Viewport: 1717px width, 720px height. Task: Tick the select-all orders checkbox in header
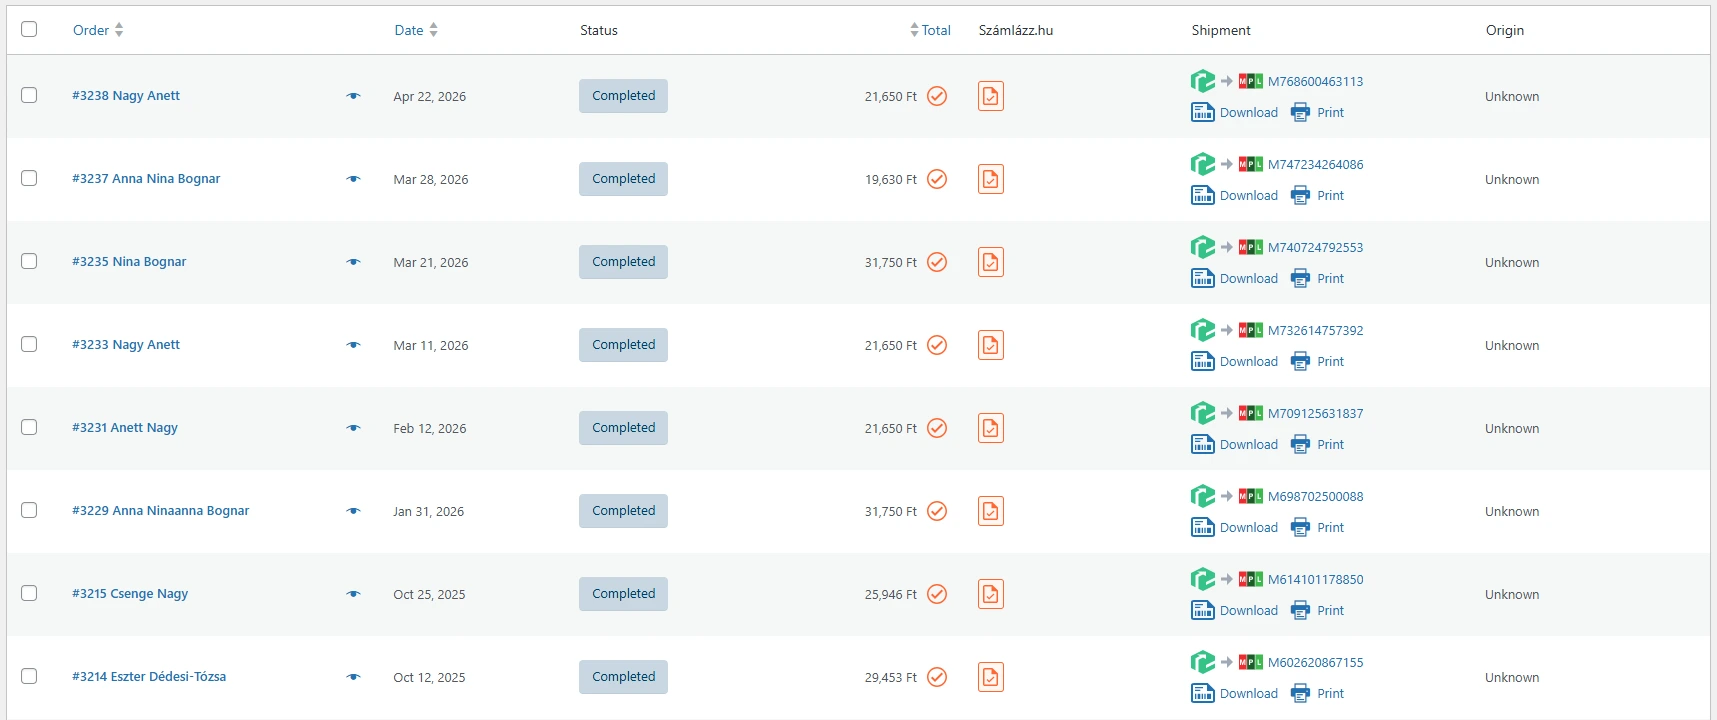point(29,29)
